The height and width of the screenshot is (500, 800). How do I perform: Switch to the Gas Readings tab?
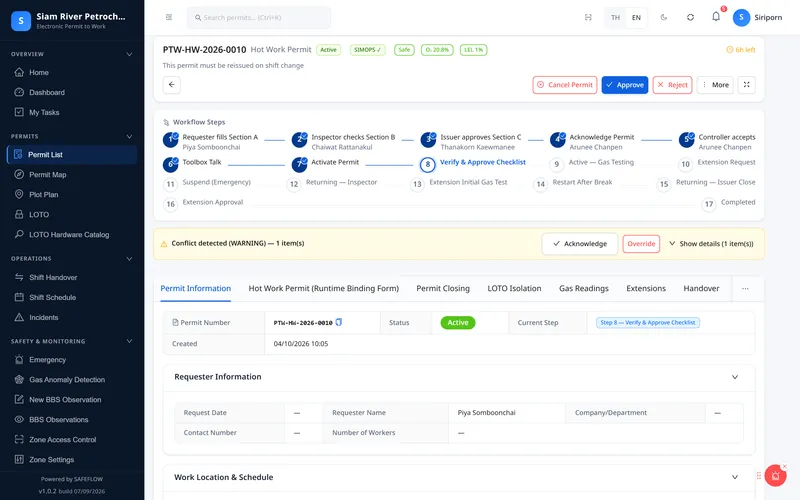coord(584,288)
